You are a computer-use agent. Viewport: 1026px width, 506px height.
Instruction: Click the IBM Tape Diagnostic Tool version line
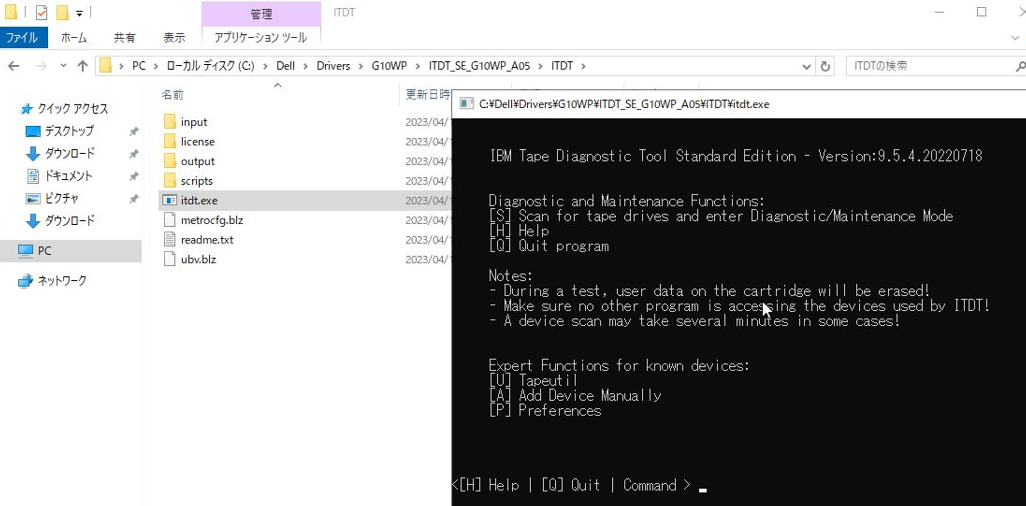(735, 156)
